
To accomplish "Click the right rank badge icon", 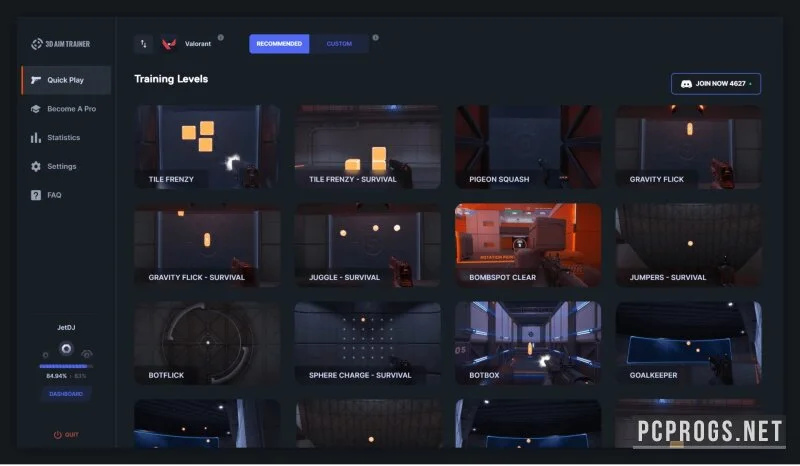I will pyautogui.click(x=87, y=354).
